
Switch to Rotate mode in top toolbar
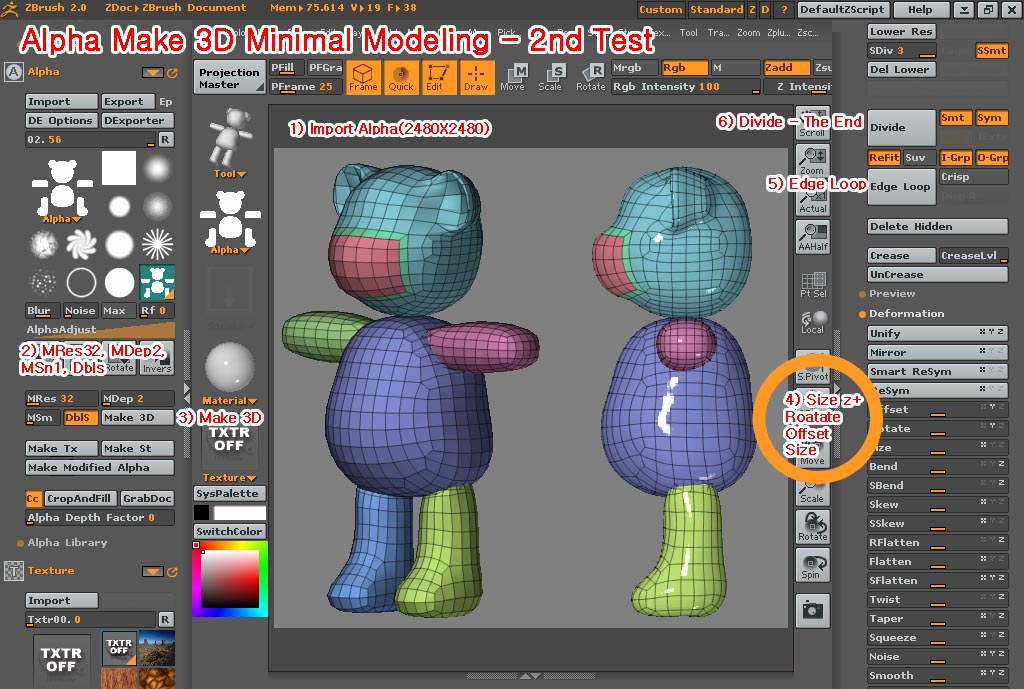coord(590,78)
